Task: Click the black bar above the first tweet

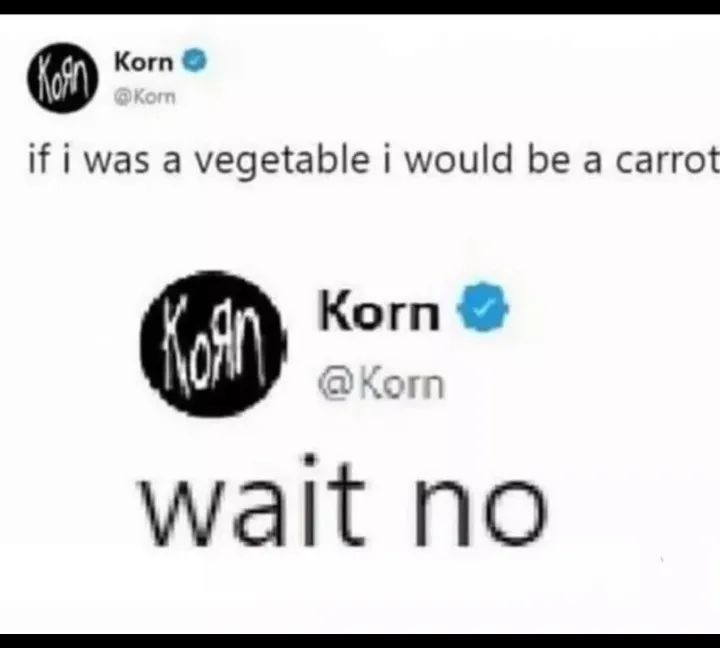Action: [x=360, y=7]
